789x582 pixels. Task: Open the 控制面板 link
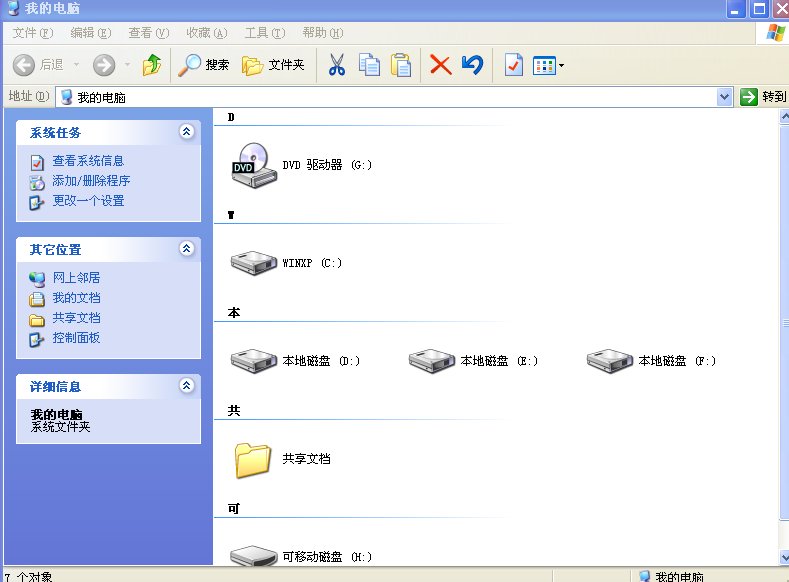click(76, 338)
